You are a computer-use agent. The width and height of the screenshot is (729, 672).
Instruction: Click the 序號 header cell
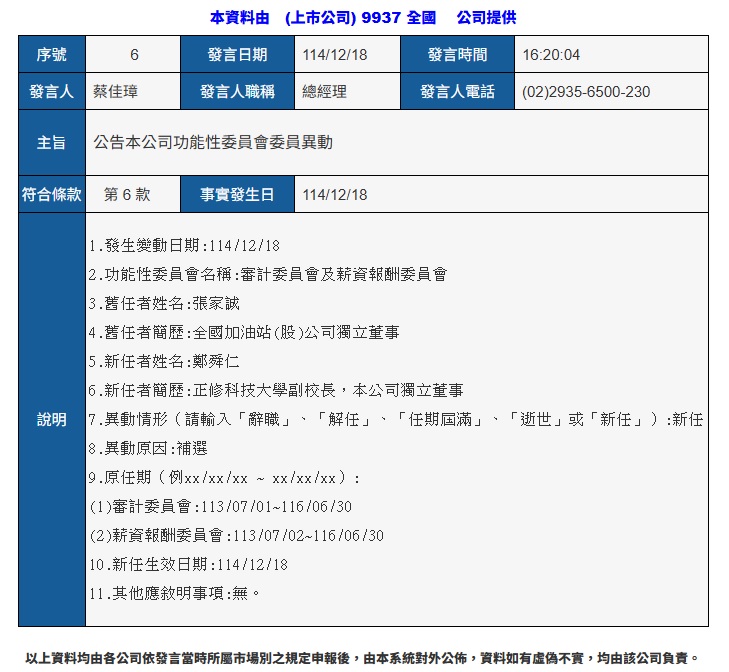pyautogui.click(x=52, y=55)
